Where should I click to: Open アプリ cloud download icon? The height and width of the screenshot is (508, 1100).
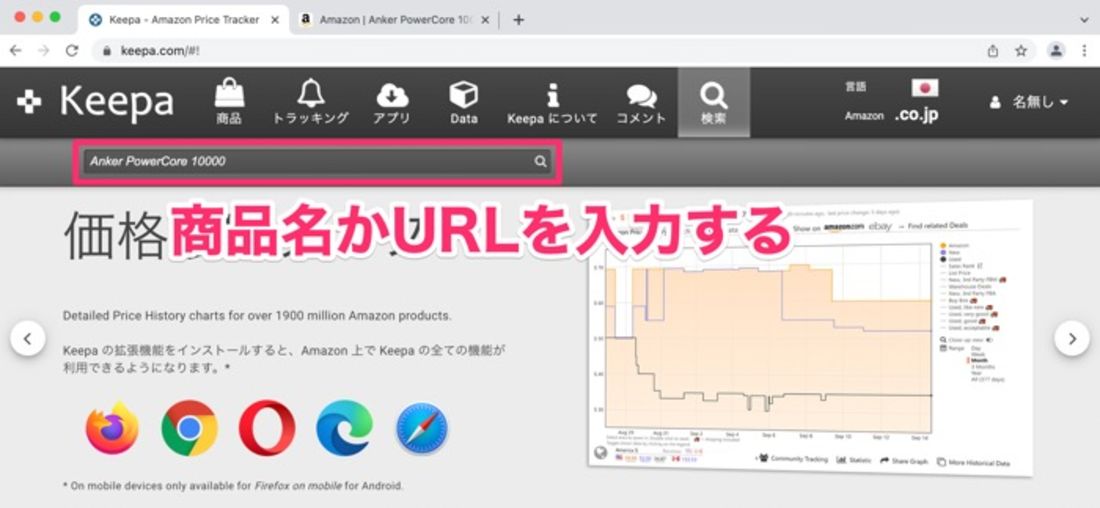(392, 102)
